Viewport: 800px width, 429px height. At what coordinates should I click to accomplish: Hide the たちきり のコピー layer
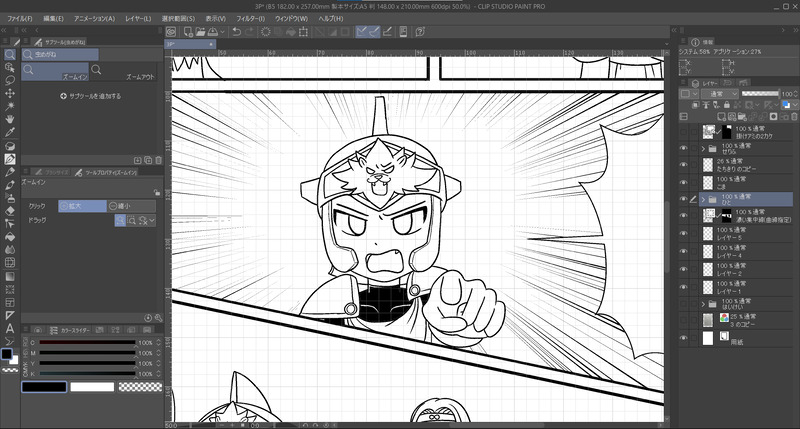click(683, 165)
